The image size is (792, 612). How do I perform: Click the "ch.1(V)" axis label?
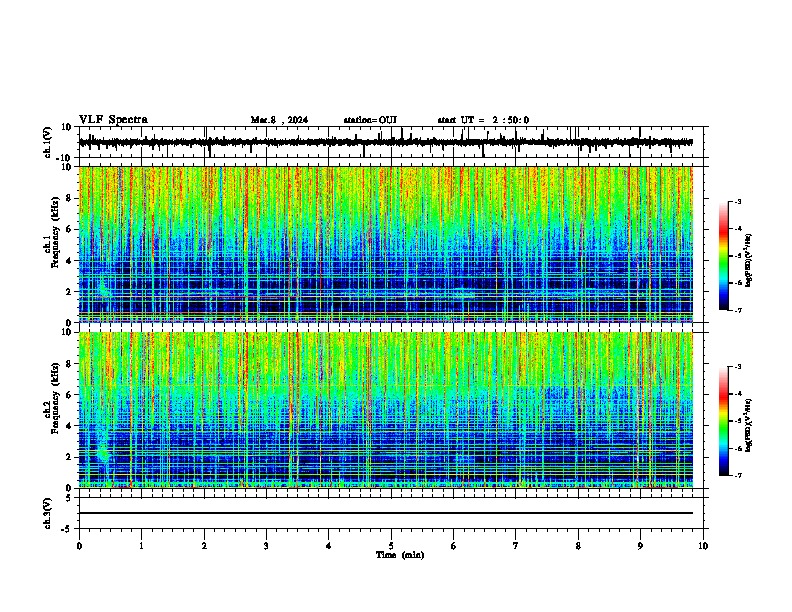click(48, 142)
